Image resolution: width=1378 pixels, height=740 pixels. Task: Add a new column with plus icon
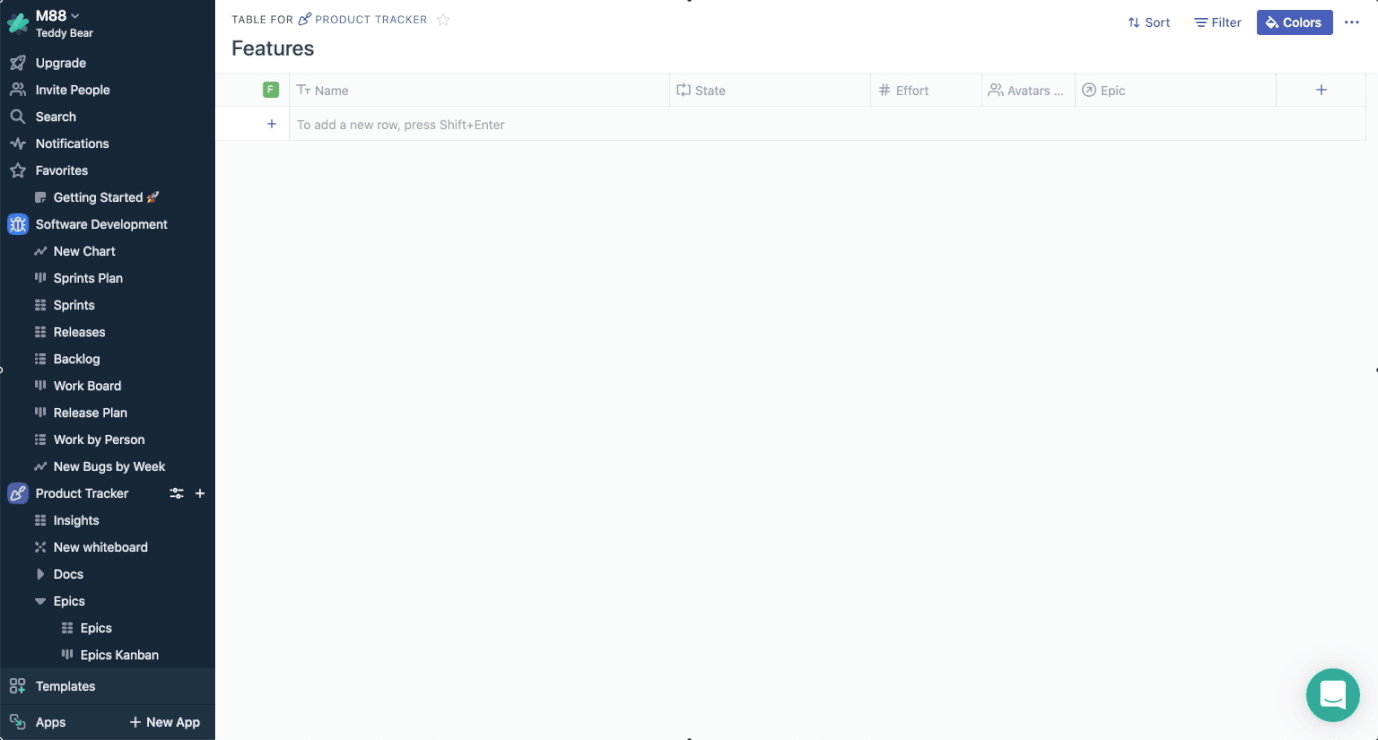tap(1321, 90)
